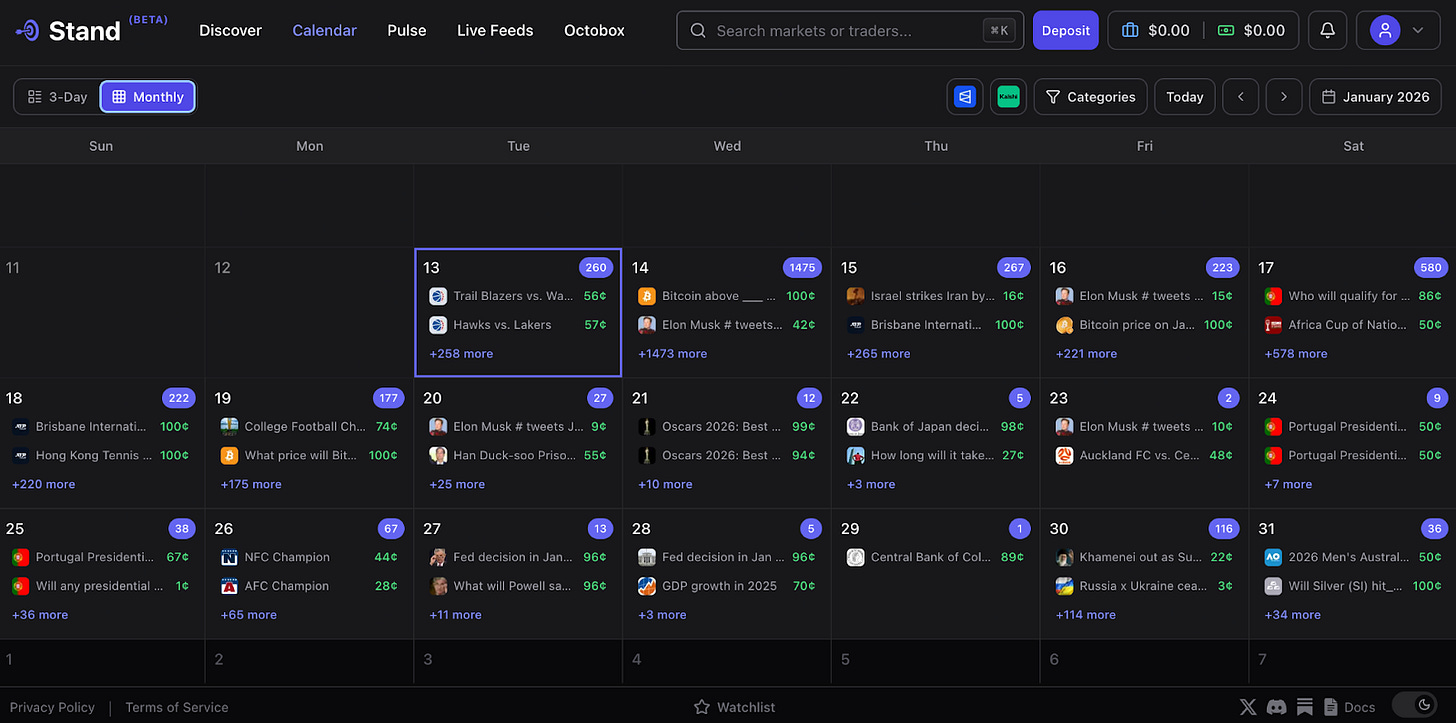Screen dimensions: 1456x723
Task: Click AFC Champion market icon
Action: click(229, 586)
